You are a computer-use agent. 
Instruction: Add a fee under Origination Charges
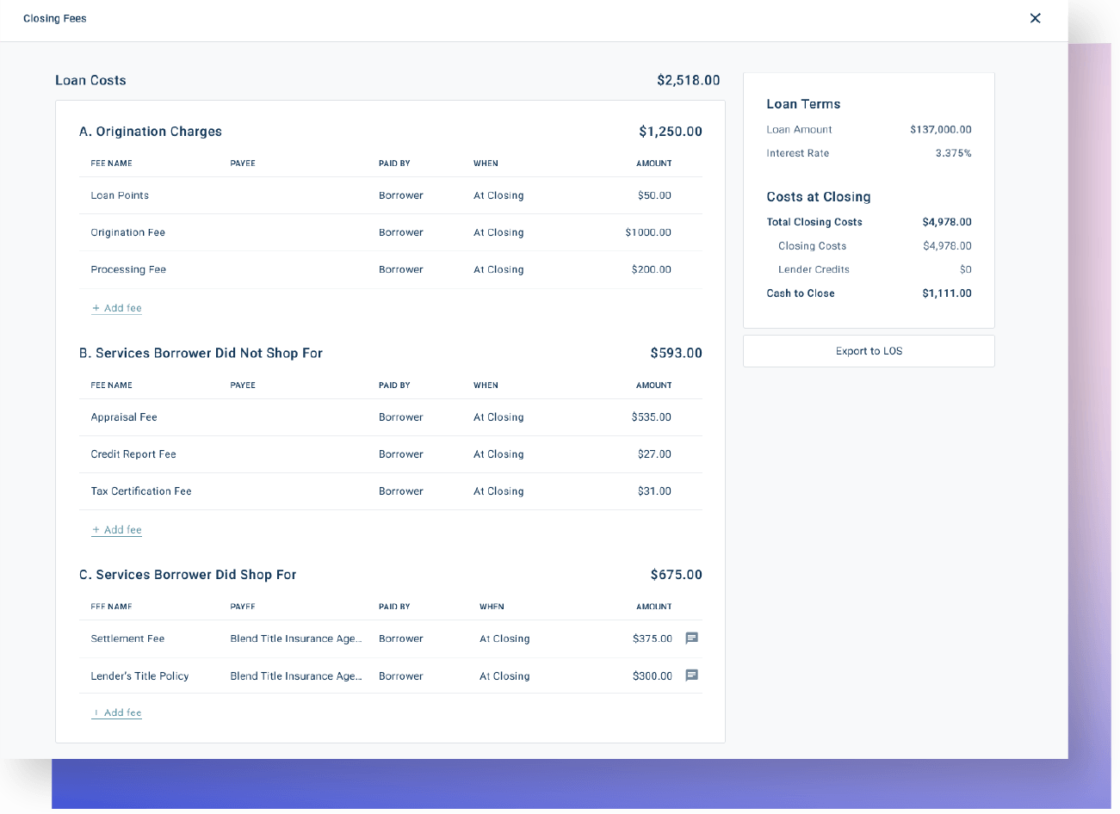[116, 307]
